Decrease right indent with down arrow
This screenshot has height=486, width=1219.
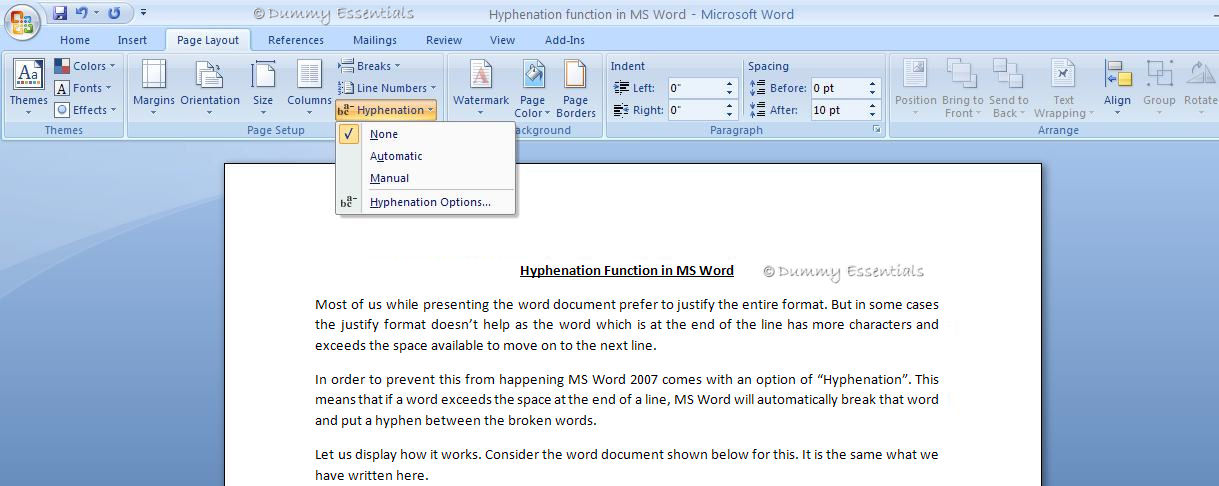[730, 115]
